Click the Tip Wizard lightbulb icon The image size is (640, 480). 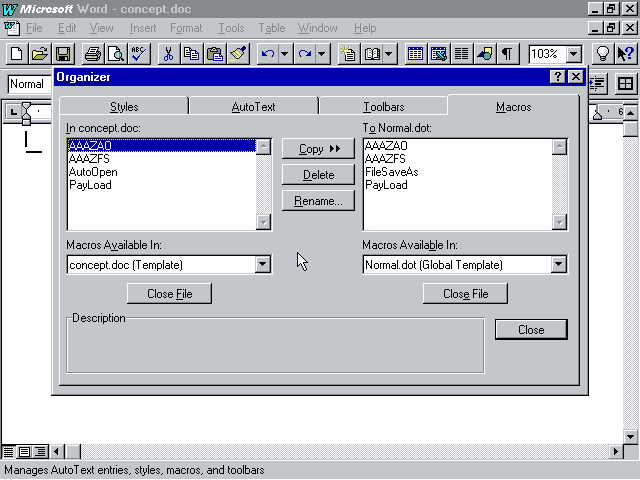pyautogui.click(x=603, y=53)
